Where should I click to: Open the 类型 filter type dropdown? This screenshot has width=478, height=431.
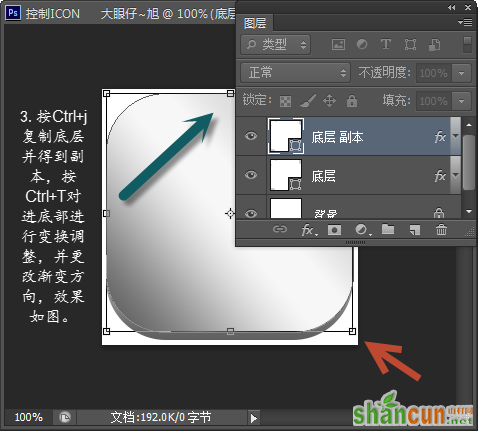(275, 45)
